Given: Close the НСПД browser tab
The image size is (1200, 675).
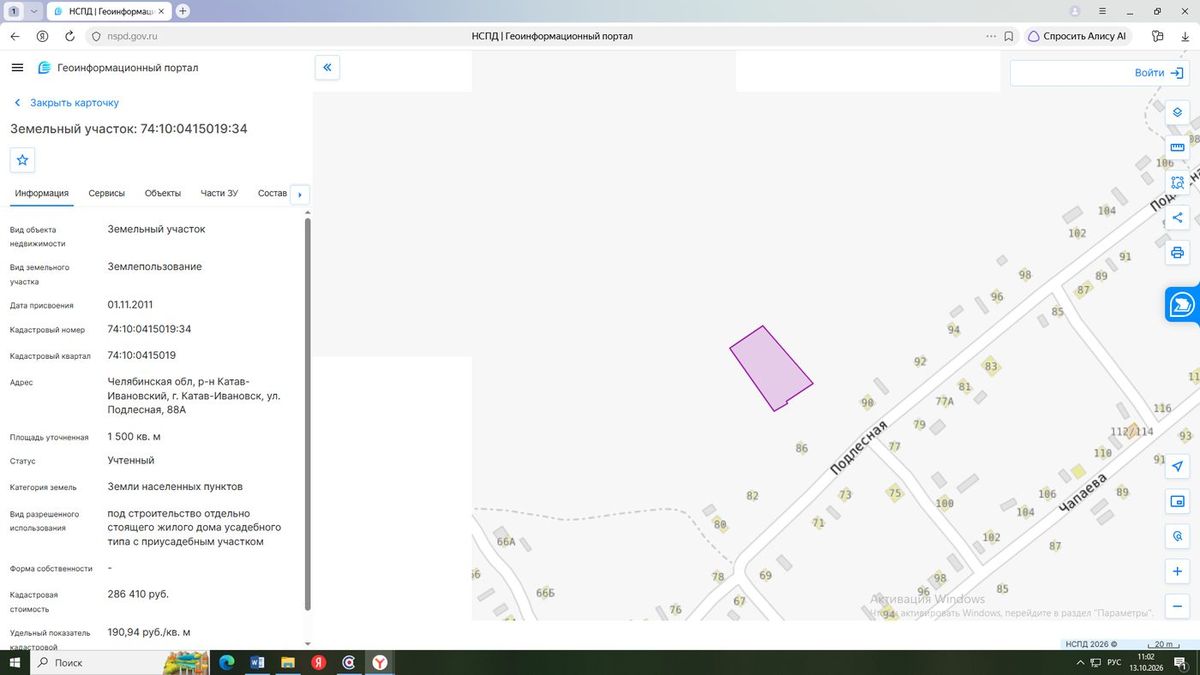Looking at the screenshot, I should coord(162,11).
